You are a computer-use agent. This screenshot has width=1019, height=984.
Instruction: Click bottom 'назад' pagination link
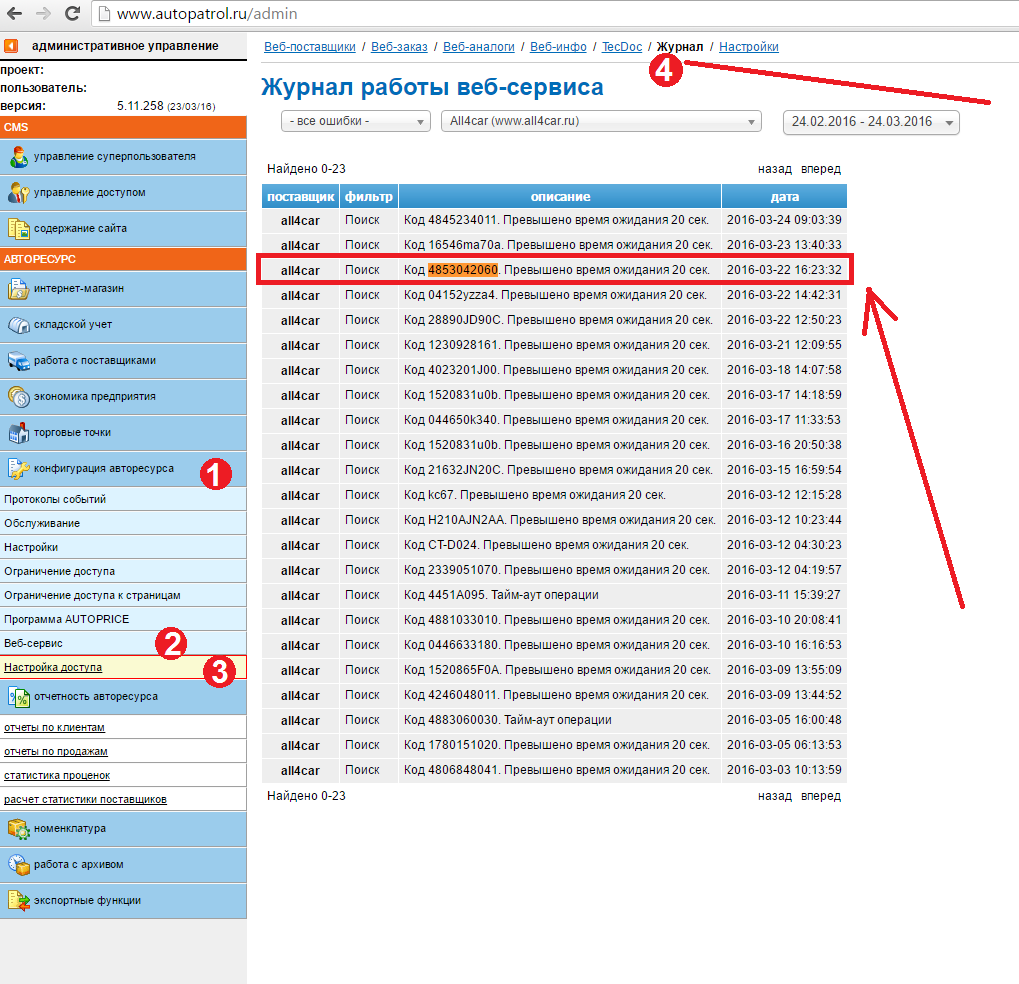(775, 796)
